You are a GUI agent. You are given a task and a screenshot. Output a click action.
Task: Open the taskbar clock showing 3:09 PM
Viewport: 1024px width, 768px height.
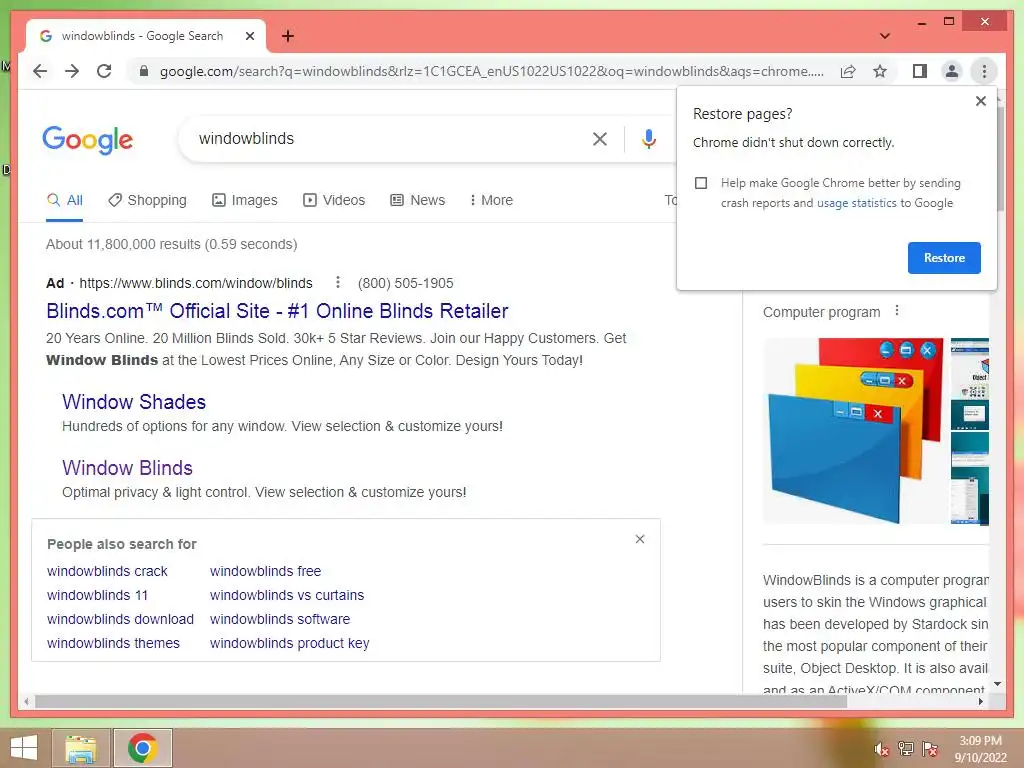[980, 749]
